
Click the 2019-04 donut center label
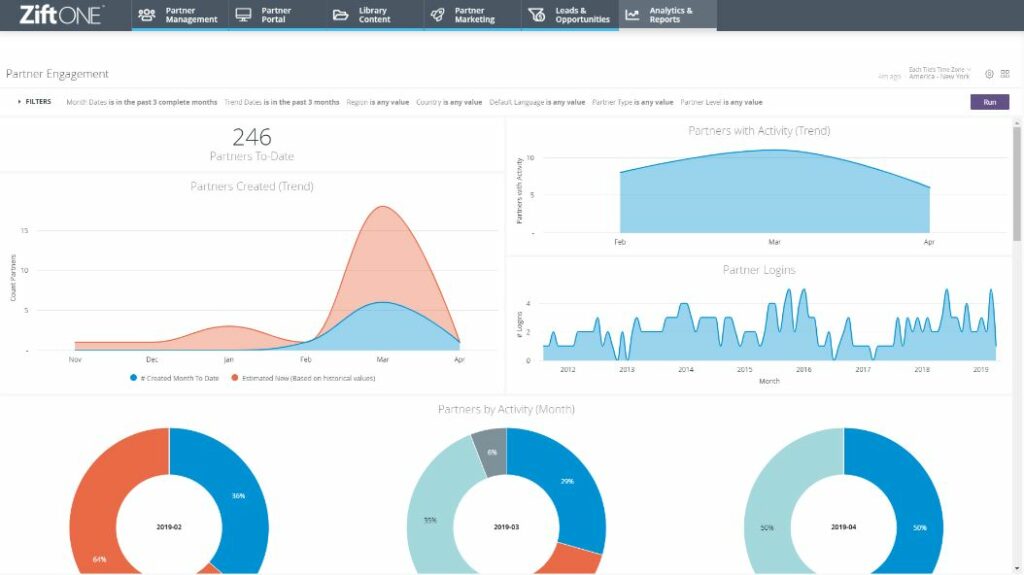pyautogui.click(x=844, y=527)
